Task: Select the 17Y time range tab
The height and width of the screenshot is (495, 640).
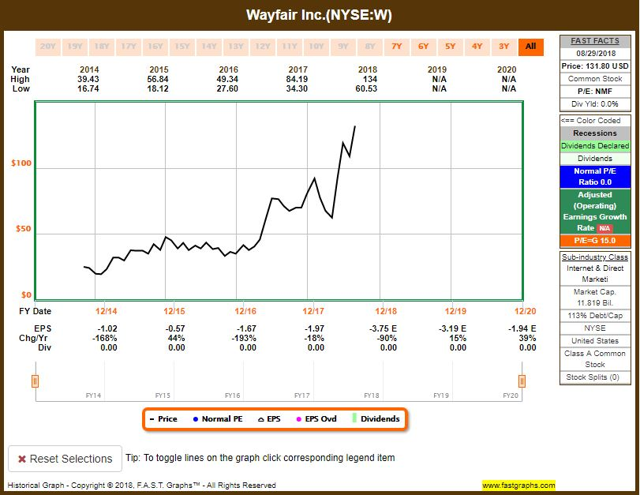Action: point(129,47)
